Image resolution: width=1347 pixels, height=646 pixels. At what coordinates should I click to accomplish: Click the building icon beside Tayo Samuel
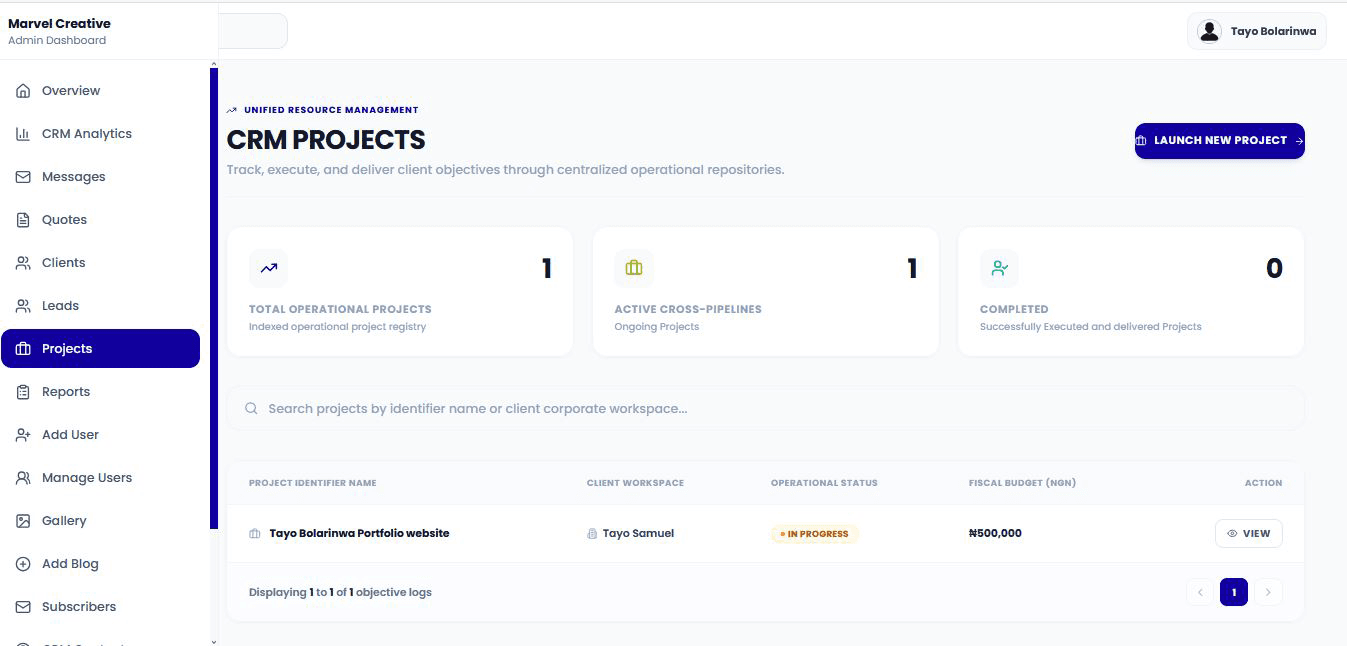pyautogui.click(x=592, y=534)
